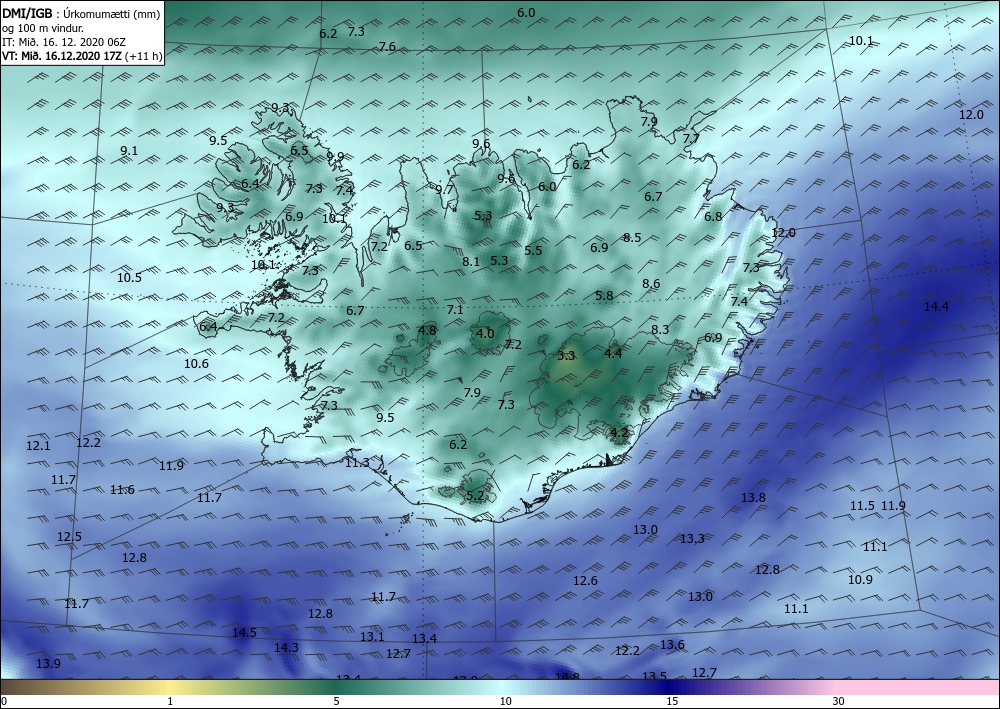Click the map value "5.5"
This screenshot has width=1000, height=709.
click(x=533, y=250)
